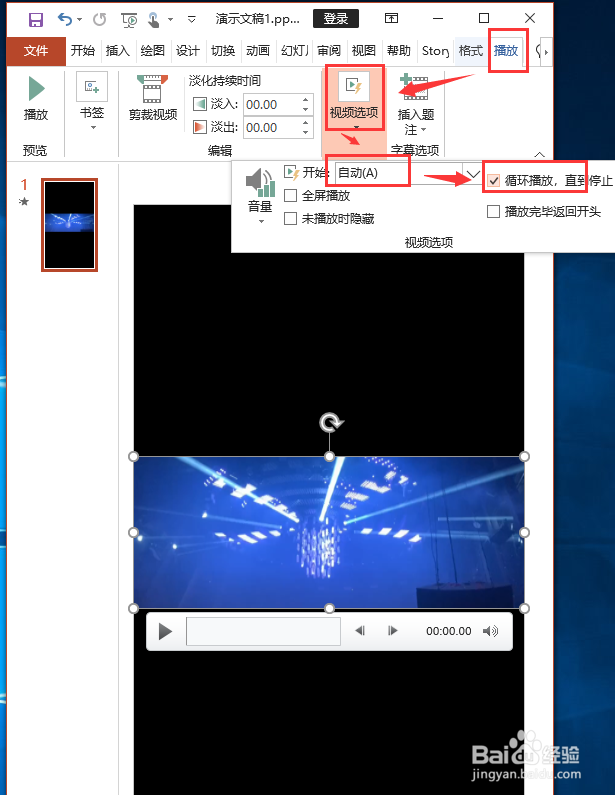Toggle touch/mouse mode icon
This screenshot has width=615, height=795.
(x=154, y=19)
